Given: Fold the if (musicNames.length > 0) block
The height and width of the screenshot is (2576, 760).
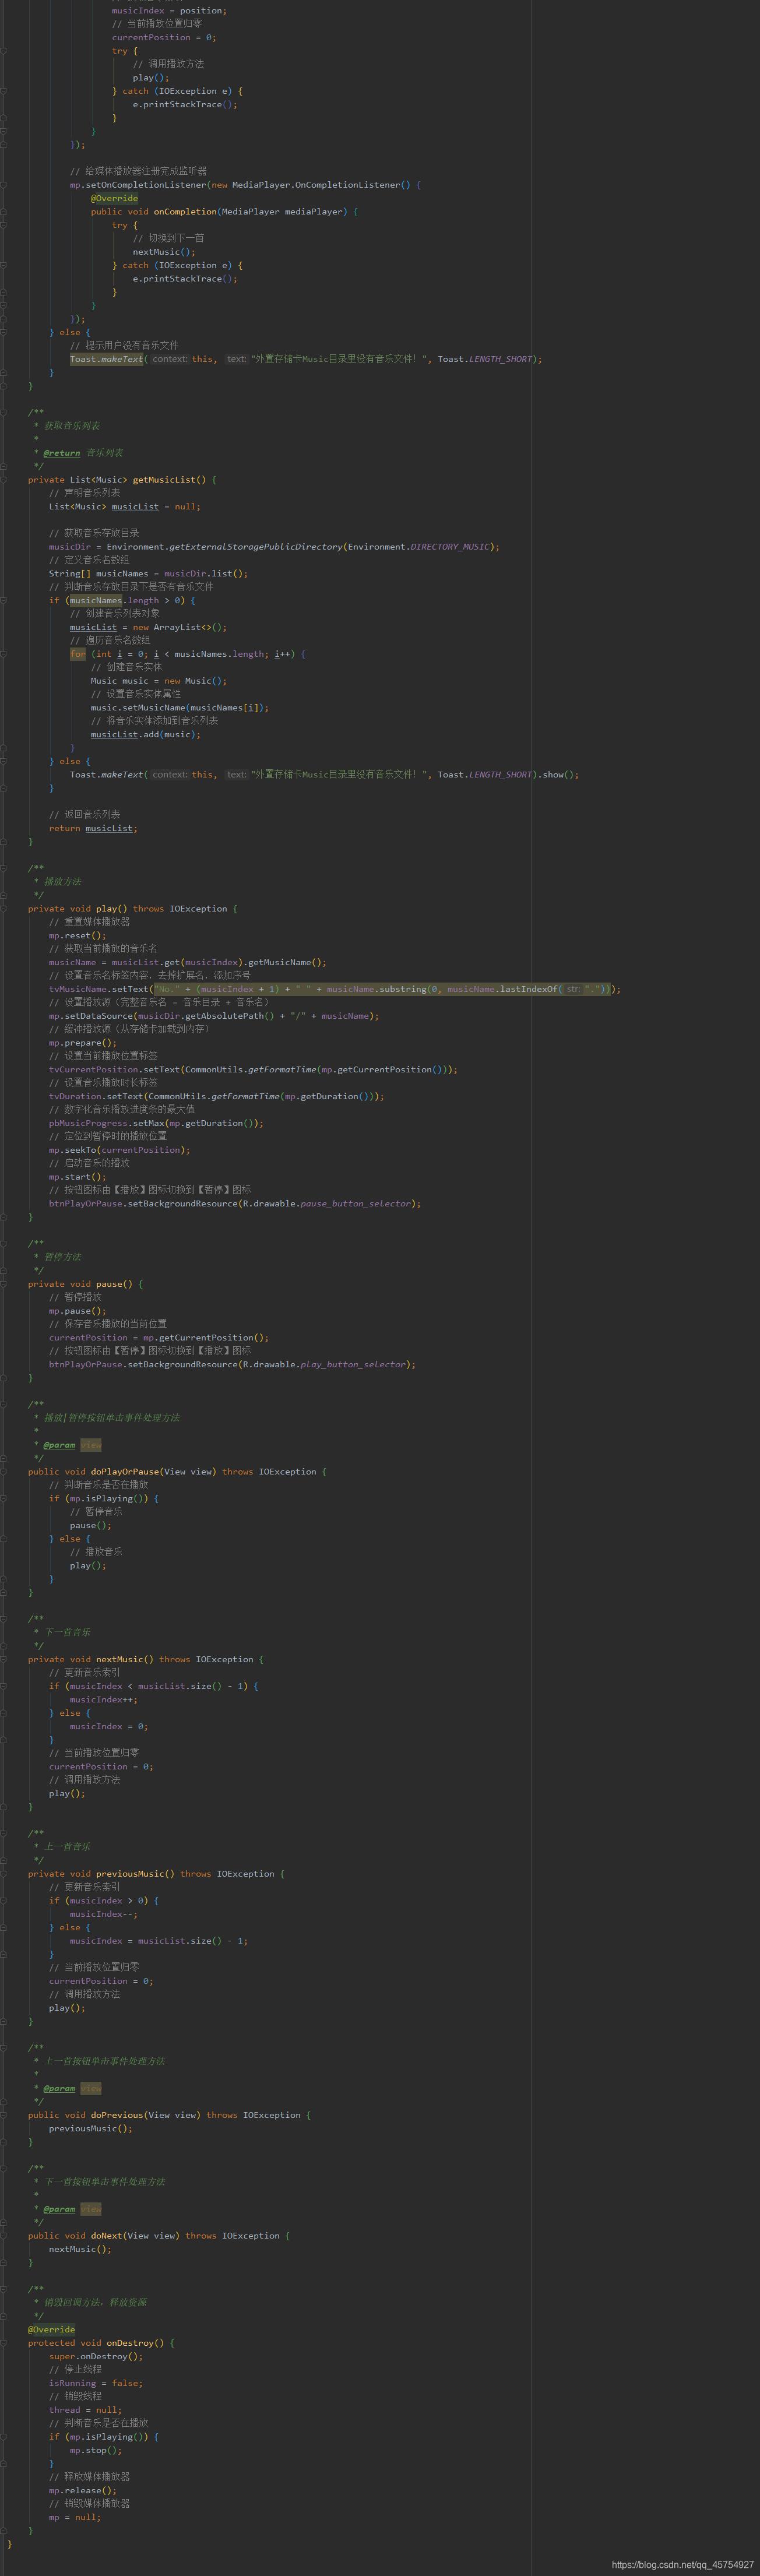Looking at the screenshot, I should [4, 600].
